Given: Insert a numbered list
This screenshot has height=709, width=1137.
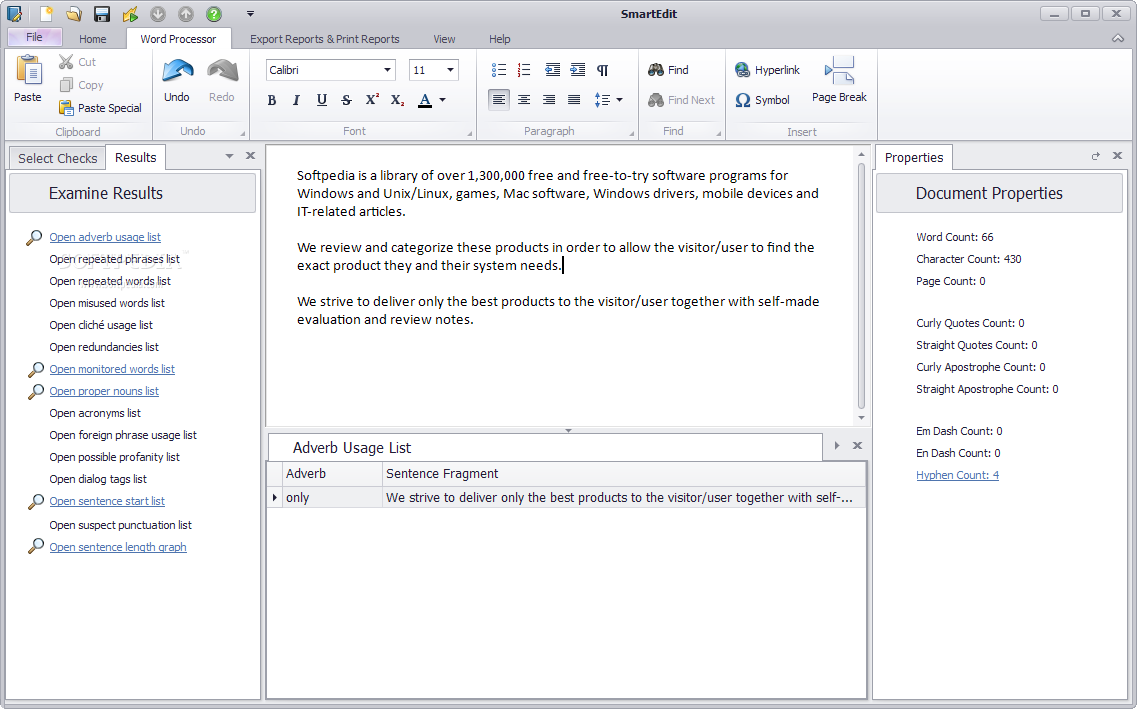Looking at the screenshot, I should [524, 70].
